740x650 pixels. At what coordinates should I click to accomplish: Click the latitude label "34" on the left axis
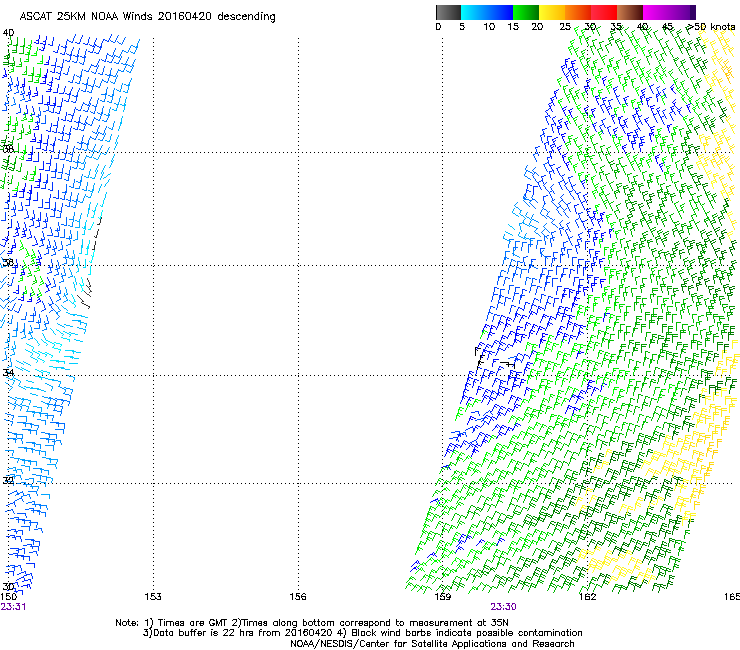tap(8, 372)
